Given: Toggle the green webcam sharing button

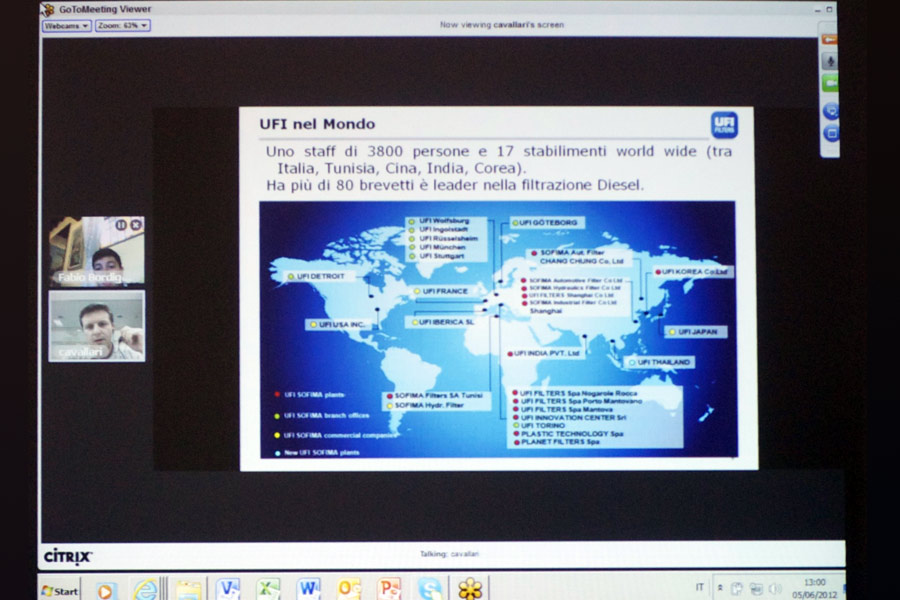Looking at the screenshot, I should click(830, 84).
